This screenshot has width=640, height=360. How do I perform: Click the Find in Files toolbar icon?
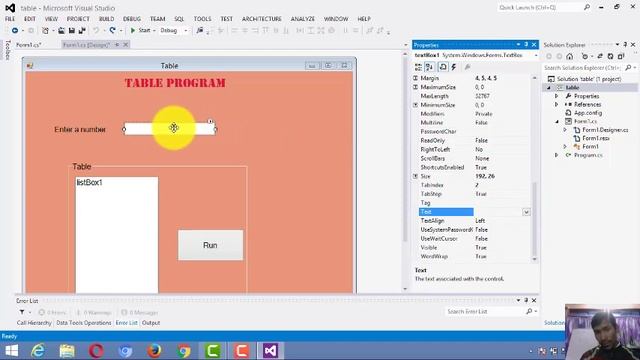coord(200,31)
